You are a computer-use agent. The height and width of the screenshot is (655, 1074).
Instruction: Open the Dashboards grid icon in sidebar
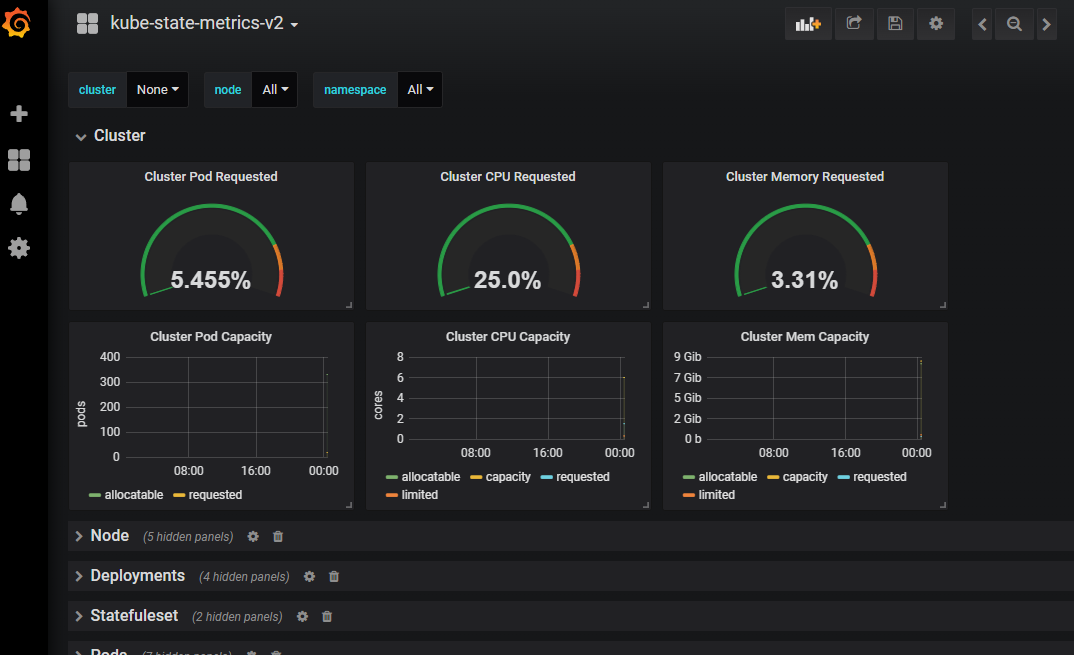tap(18, 160)
